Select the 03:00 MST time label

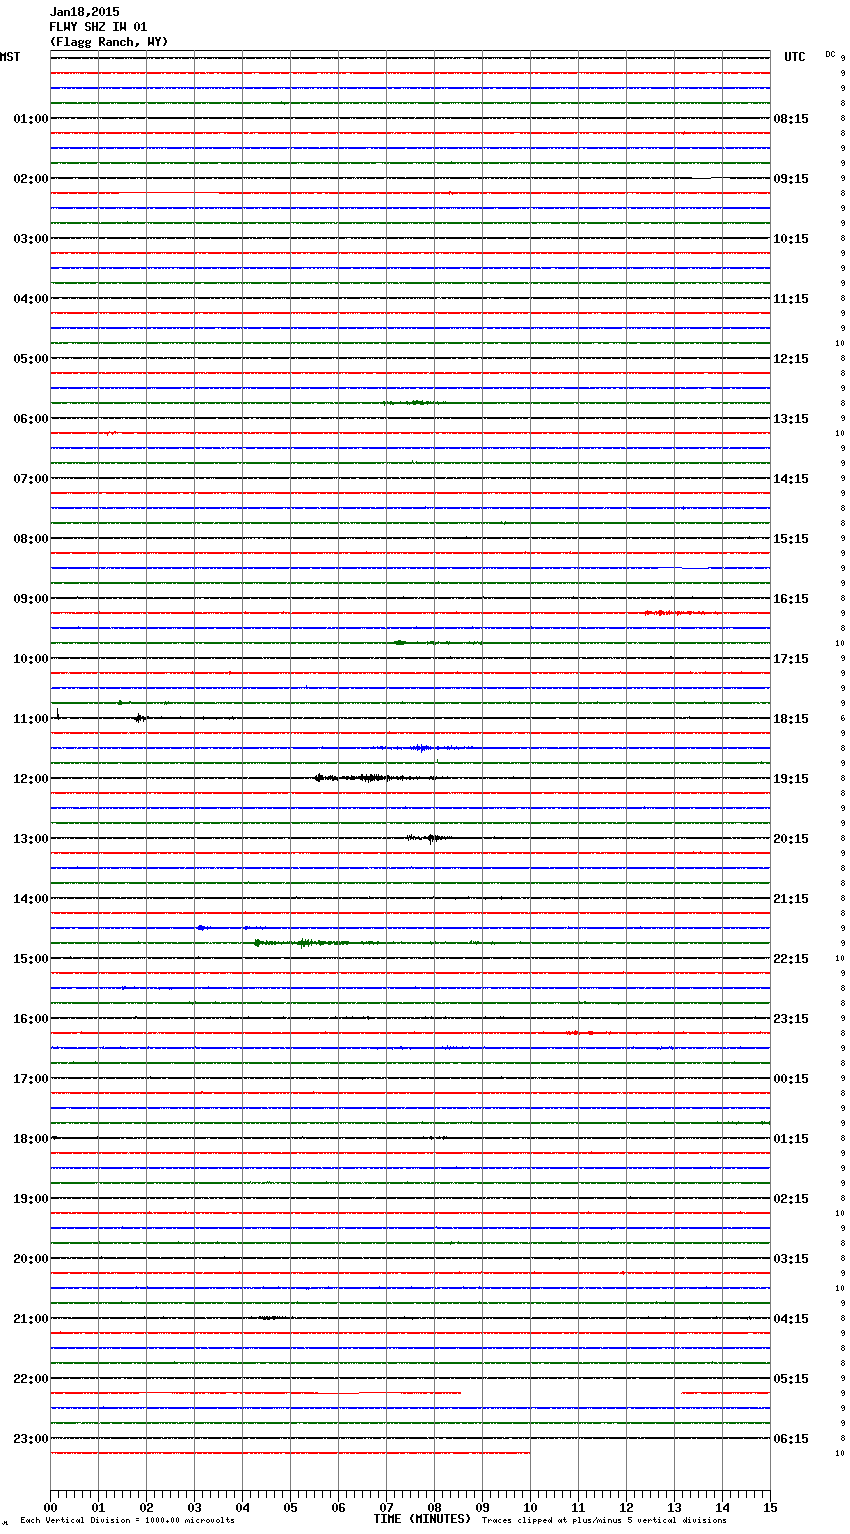pos(31,239)
